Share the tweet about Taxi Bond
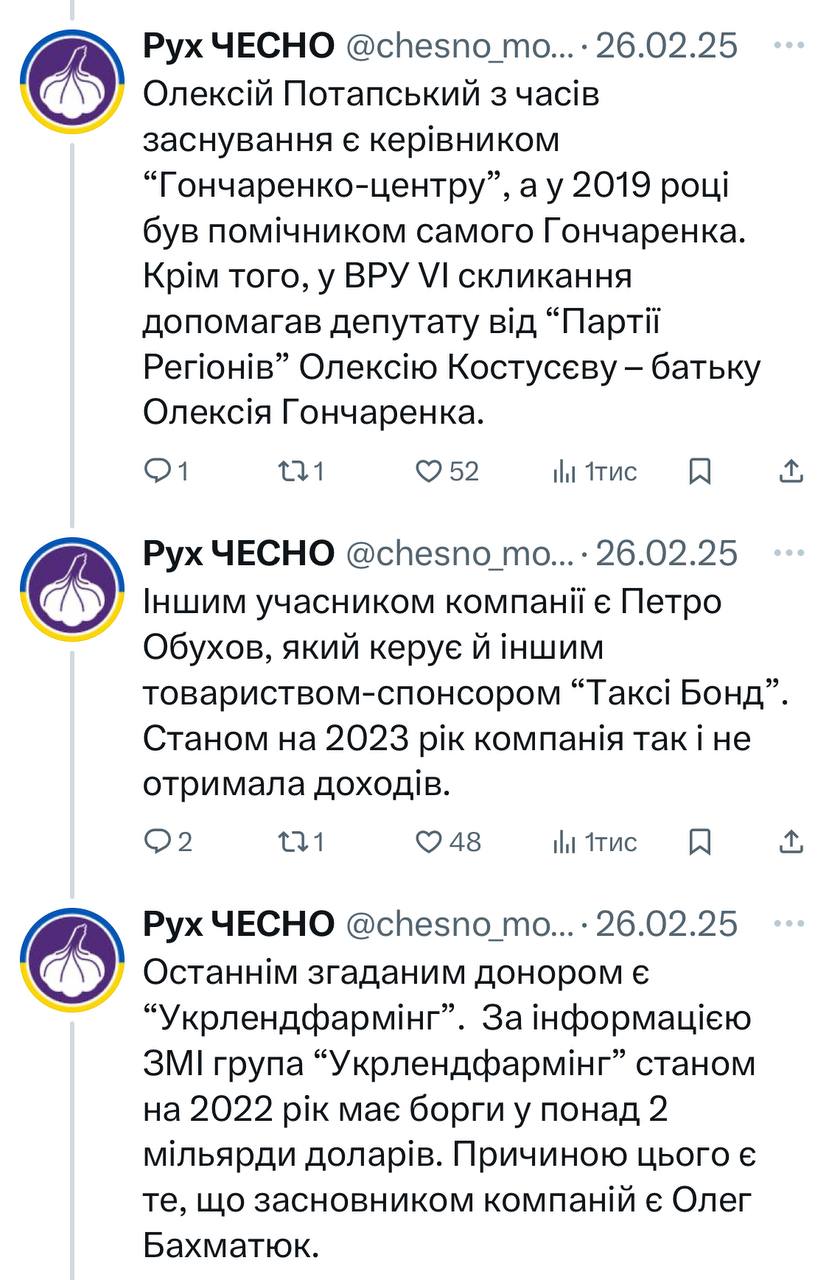Viewport: 829px width, 1280px height. [790, 842]
